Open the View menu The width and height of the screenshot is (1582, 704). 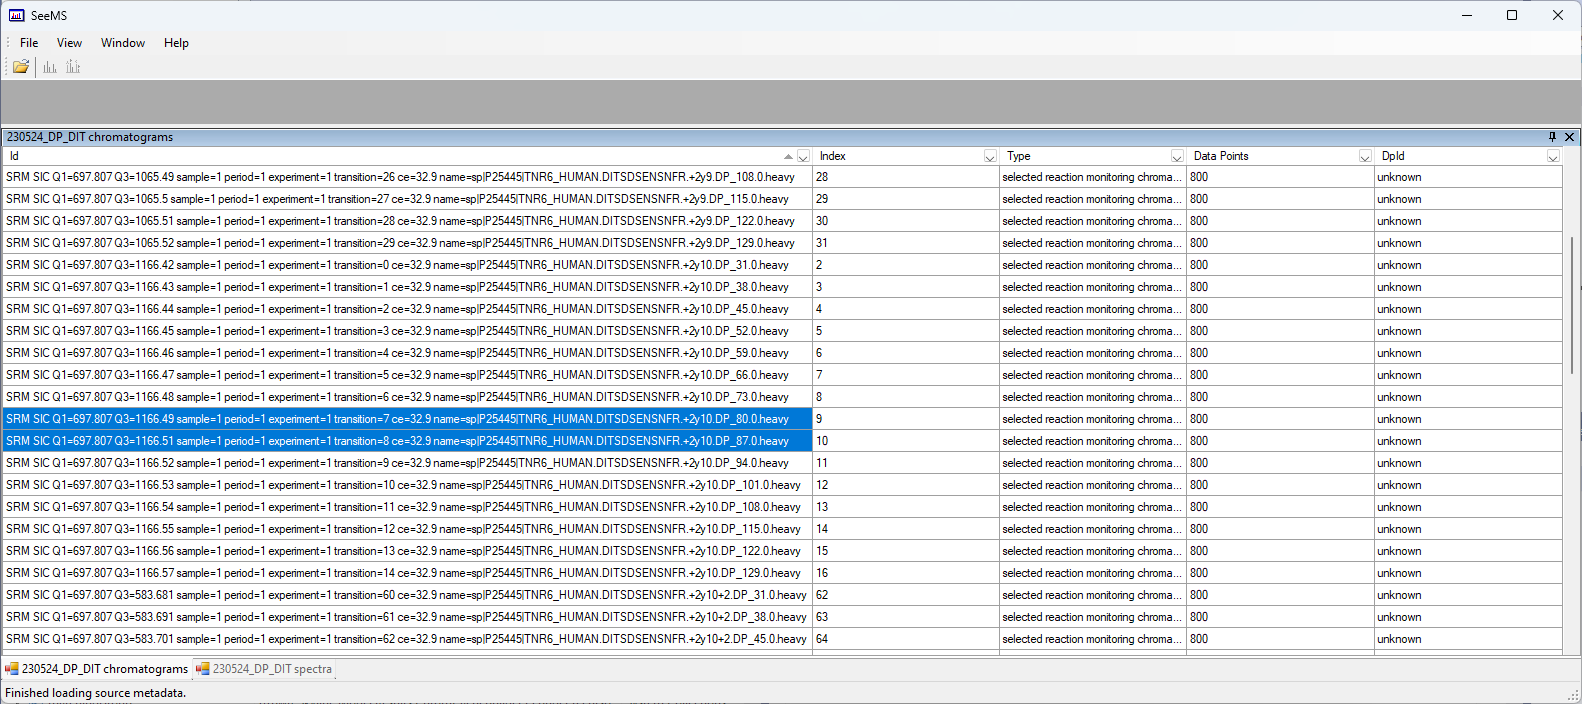69,43
